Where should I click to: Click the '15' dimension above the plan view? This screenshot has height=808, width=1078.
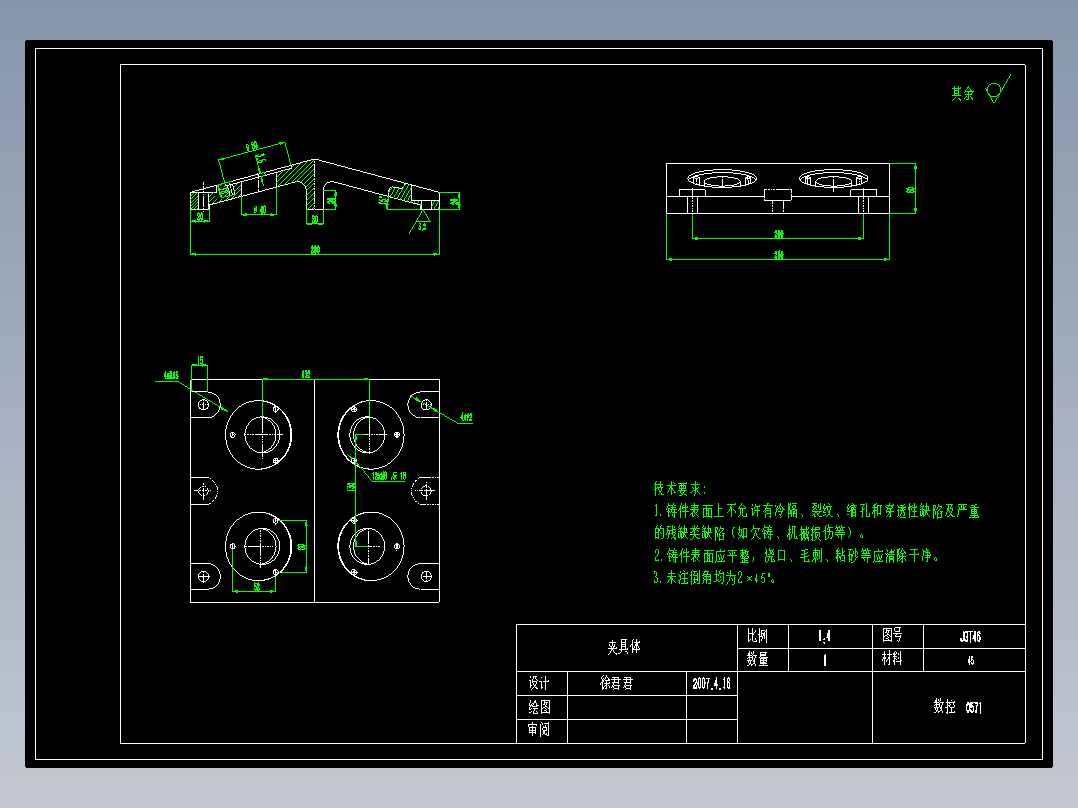tap(200, 360)
